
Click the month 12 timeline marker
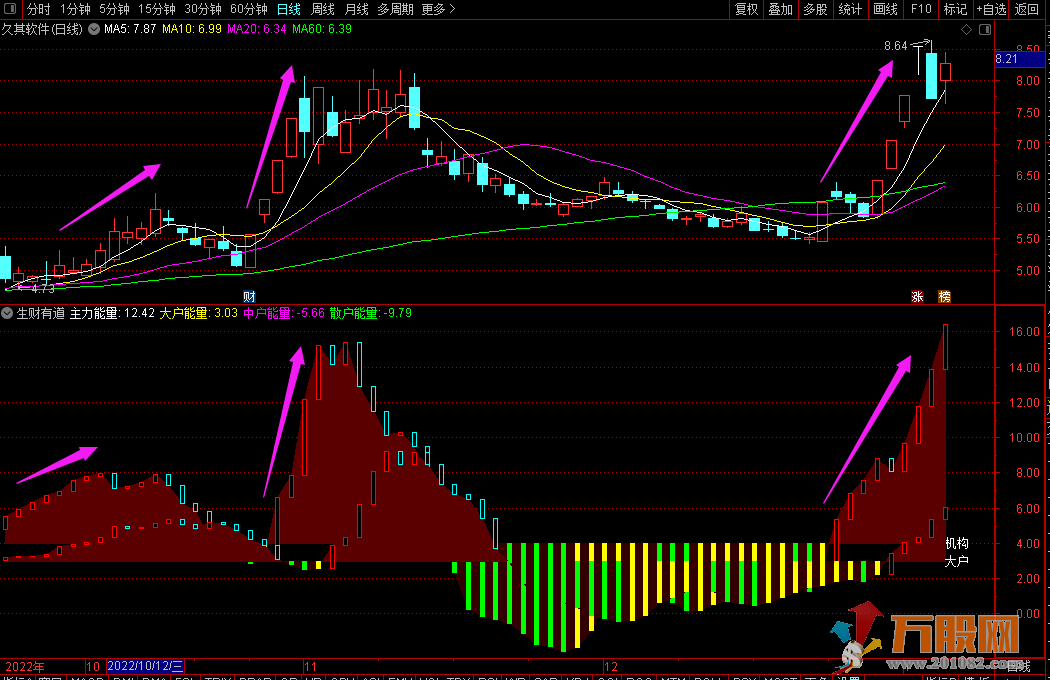(x=611, y=667)
